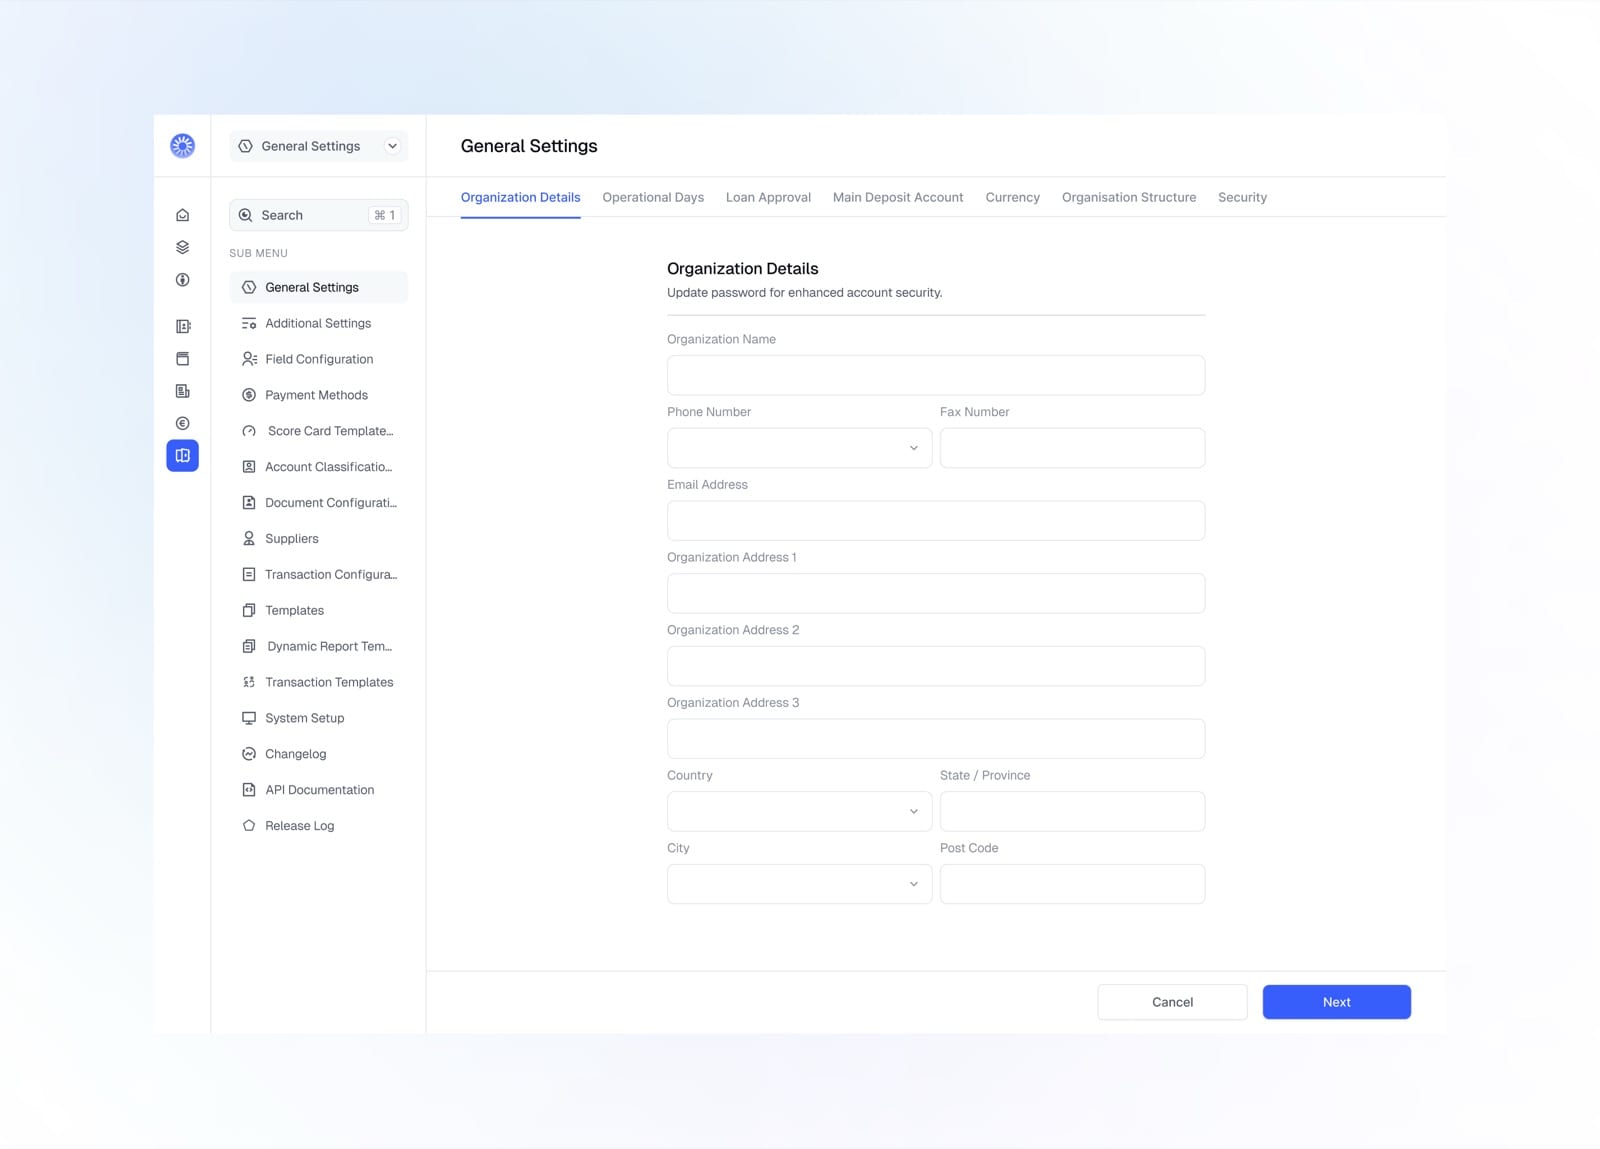Click the Account Classification icon
The width and height of the screenshot is (1600, 1149).
[x=249, y=467]
